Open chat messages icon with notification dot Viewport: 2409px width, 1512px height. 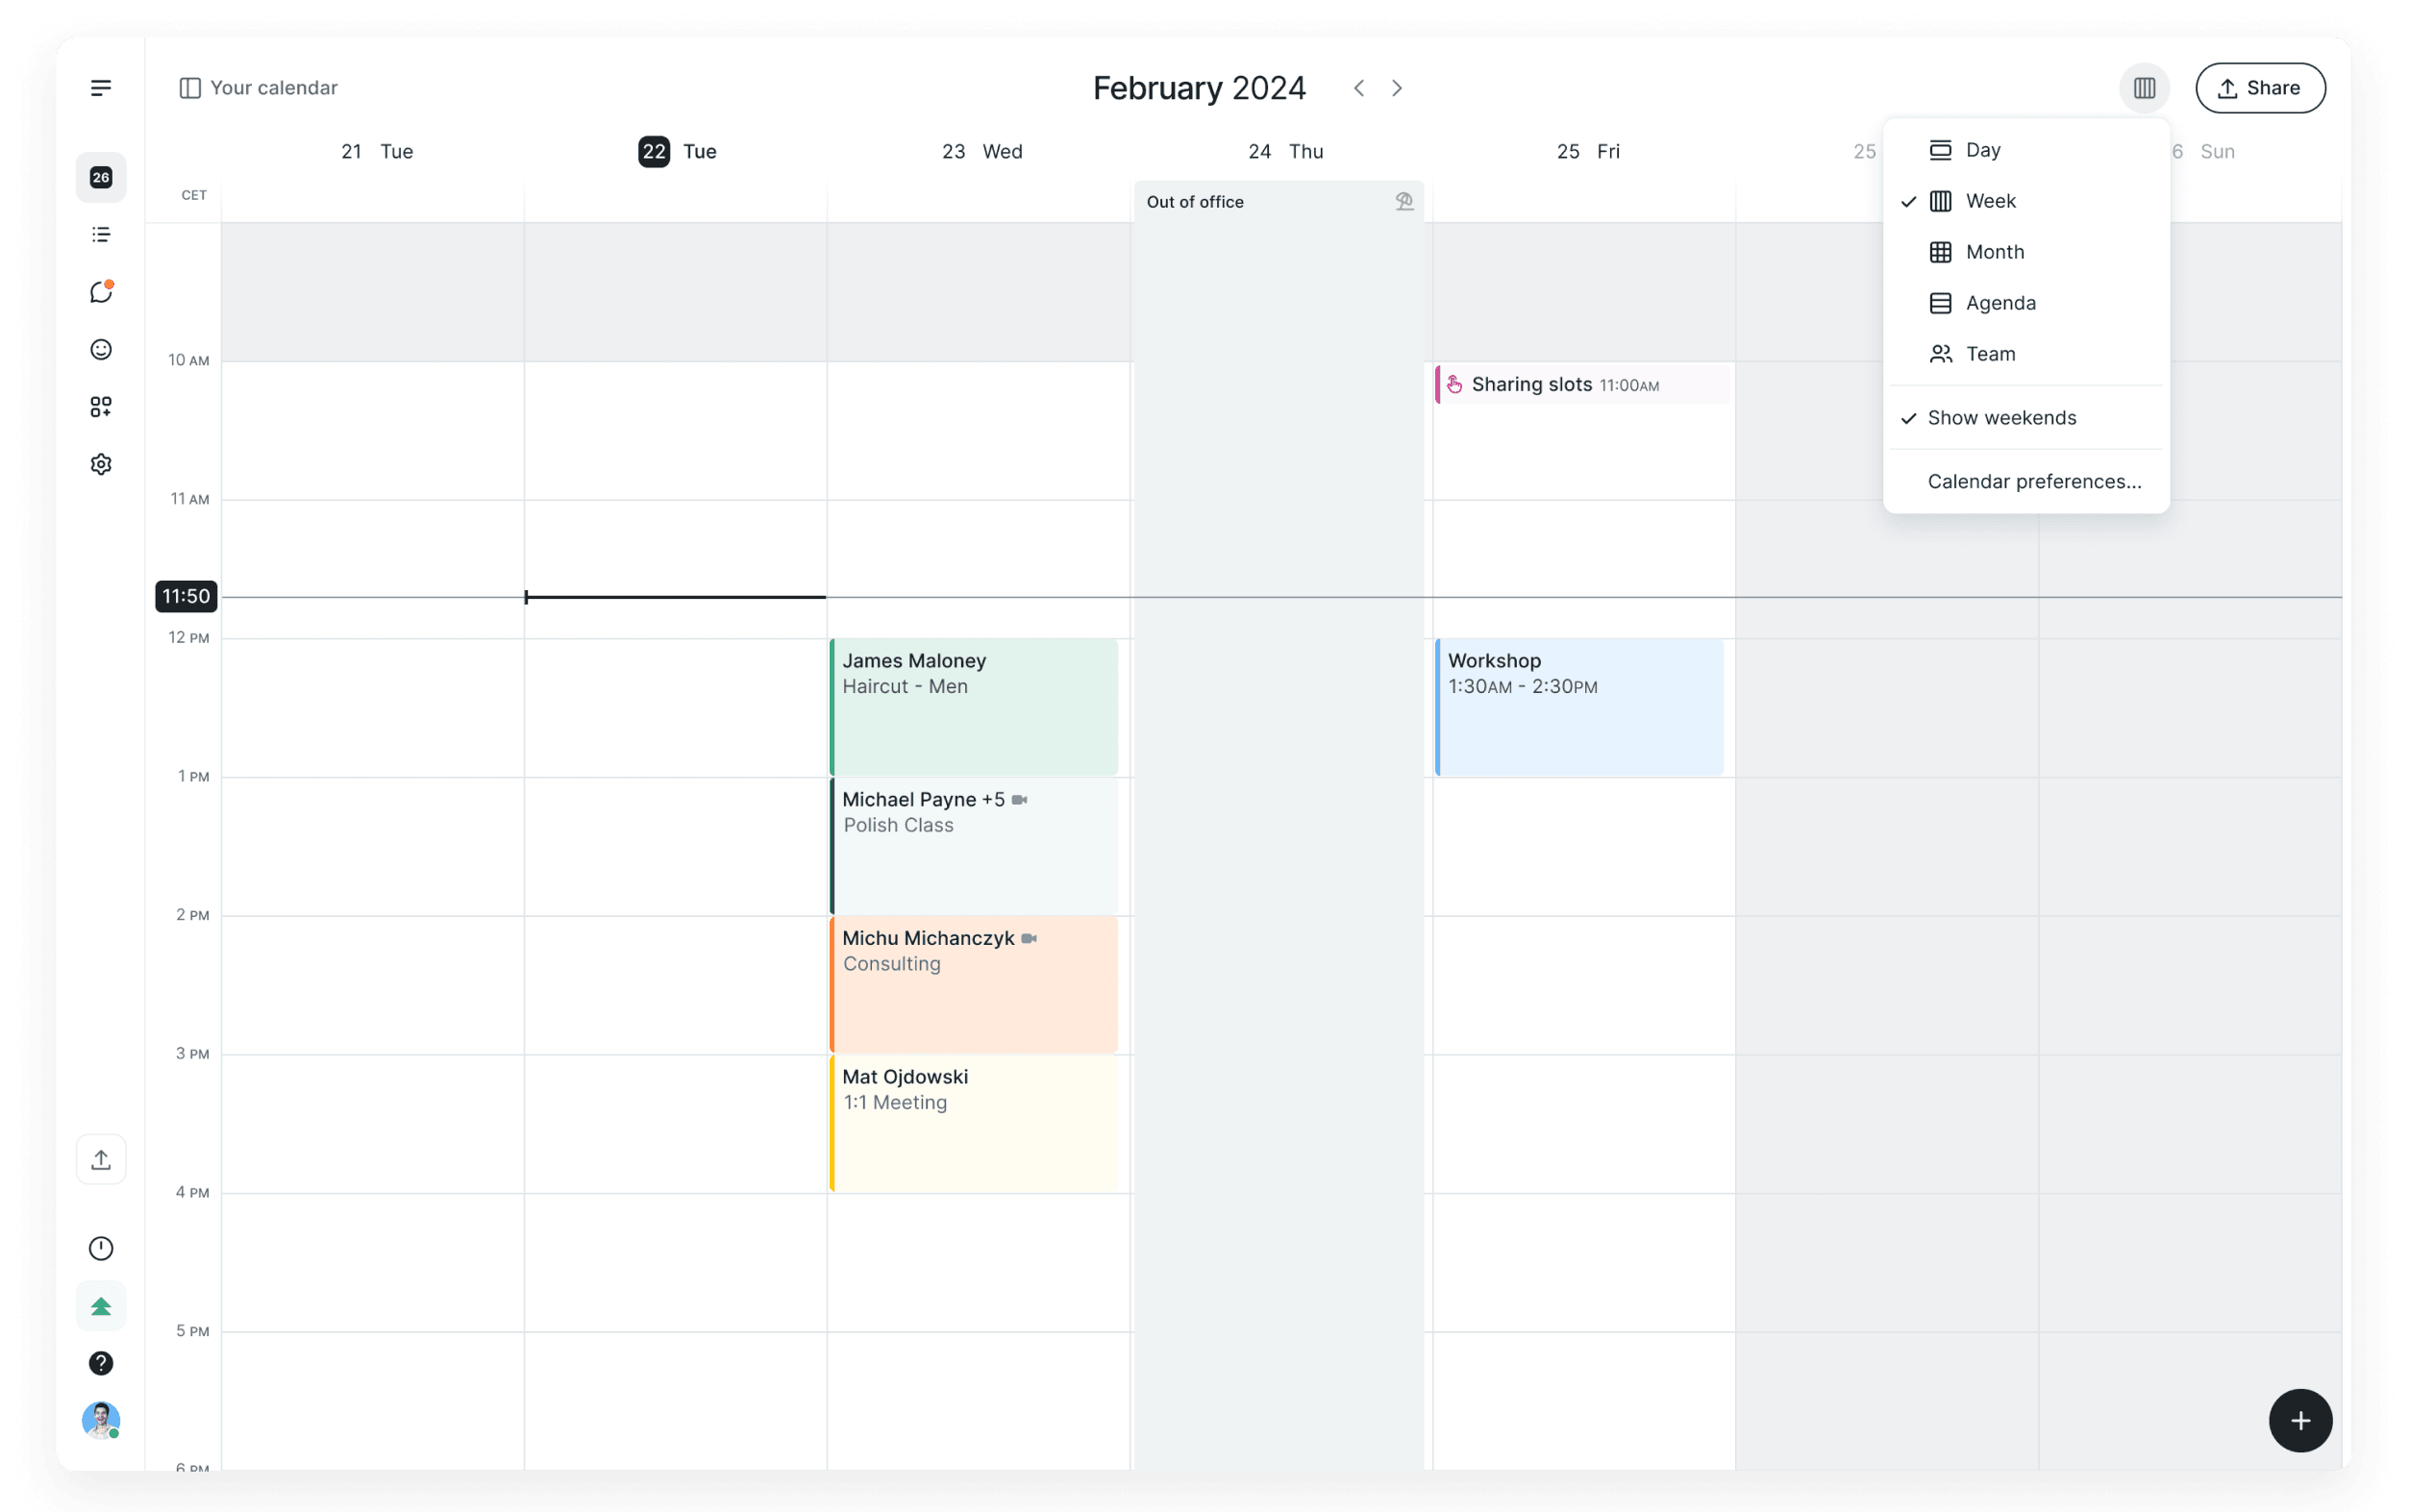click(101, 292)
